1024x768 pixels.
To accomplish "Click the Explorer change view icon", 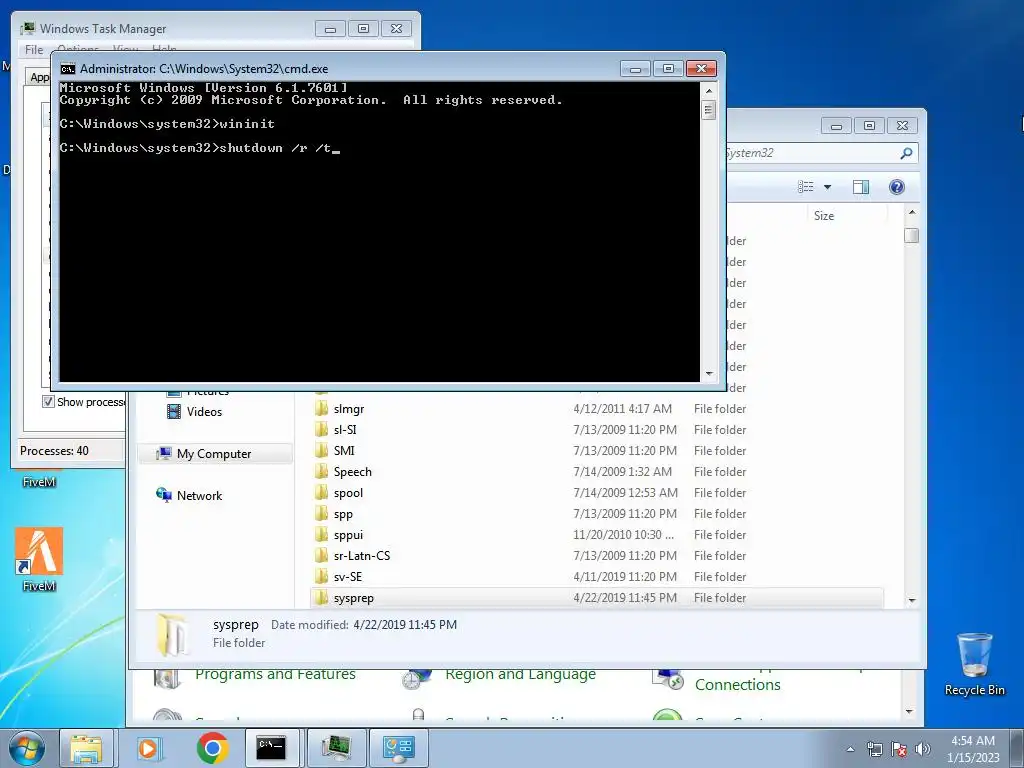I will point(806,187).
